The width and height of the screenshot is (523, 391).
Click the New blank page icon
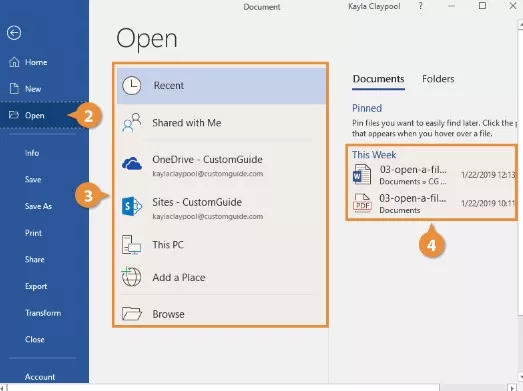(14, 89)
